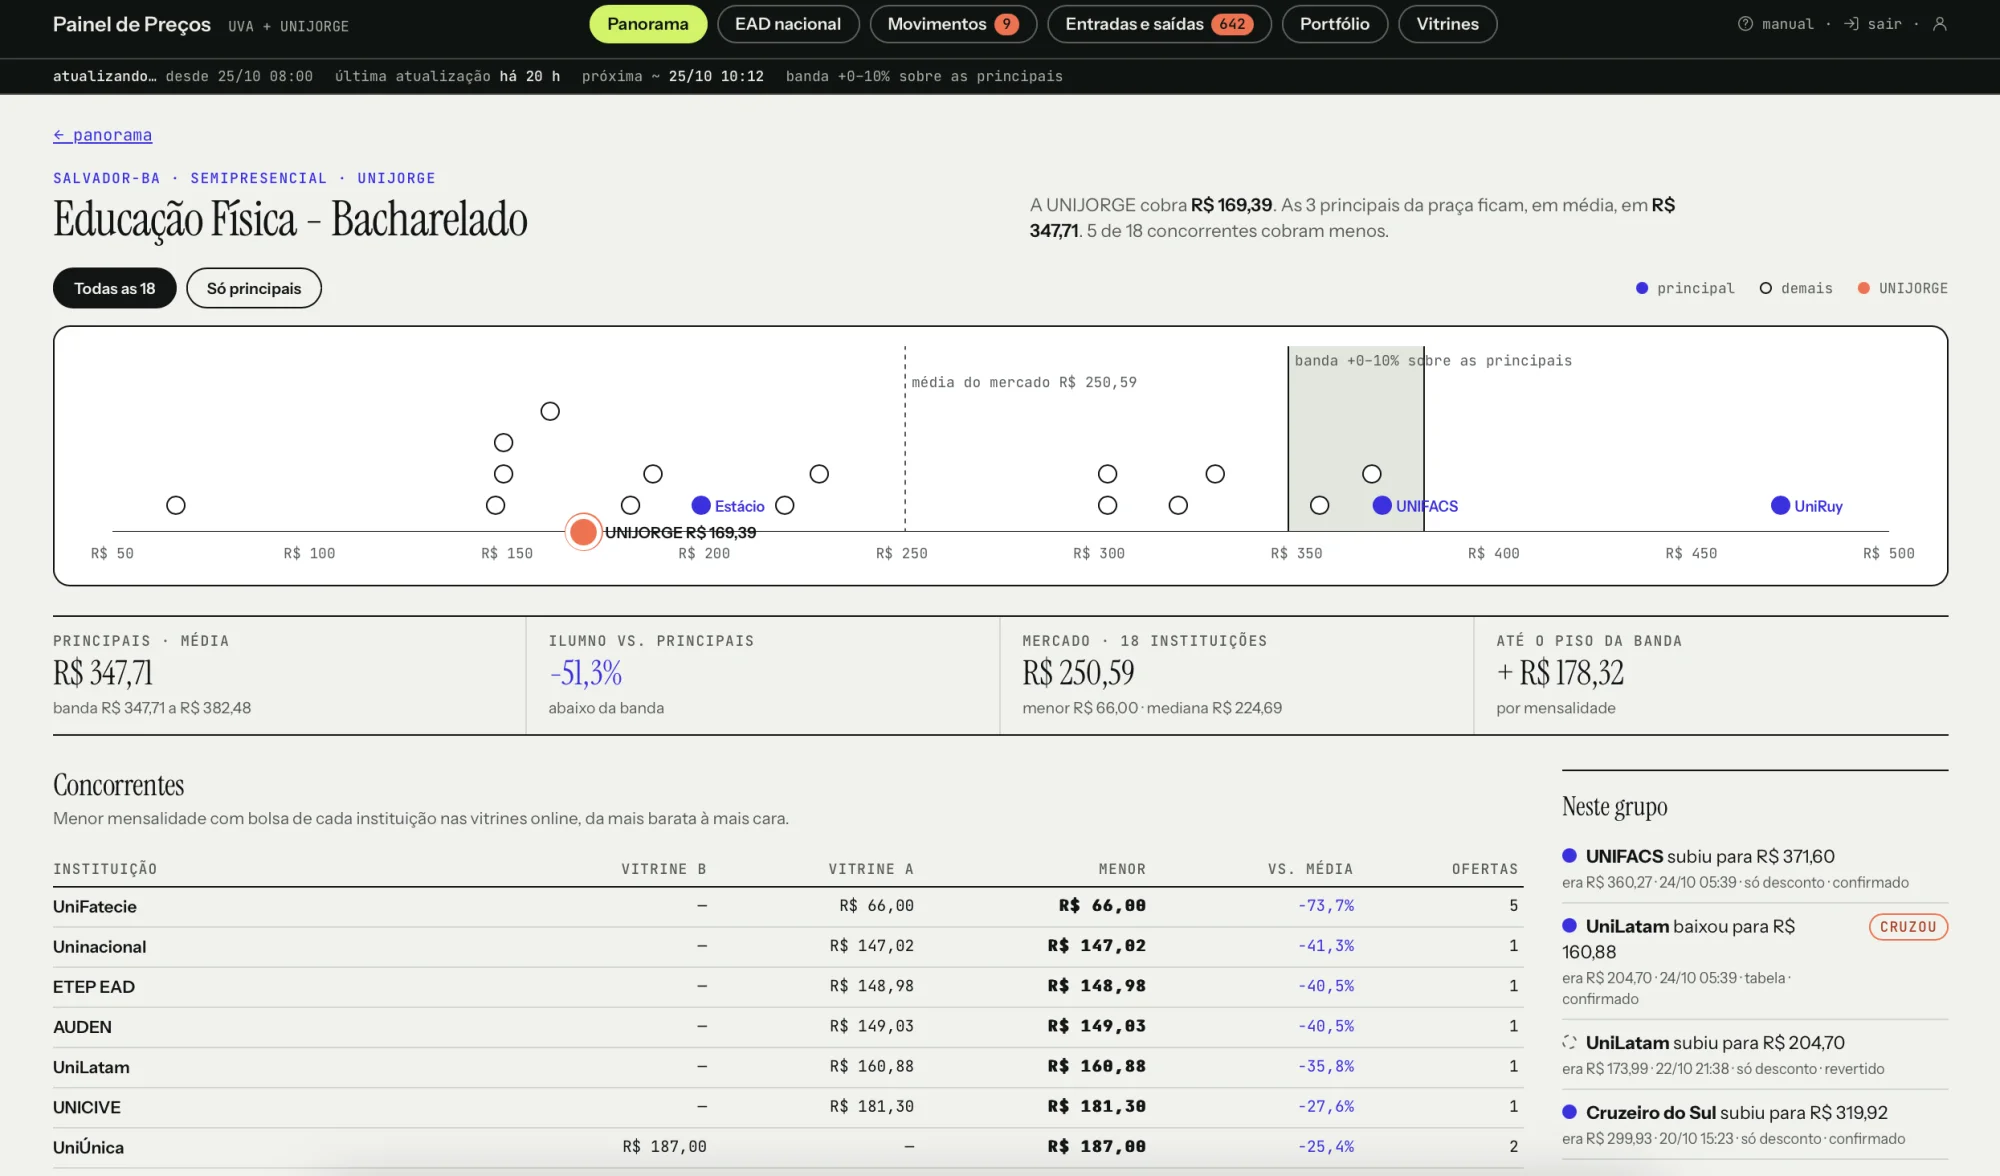Click the lowest-priced competitor dot near R$ 50
Viewport: 2000px width, 1176px height.
coord(176,506)
